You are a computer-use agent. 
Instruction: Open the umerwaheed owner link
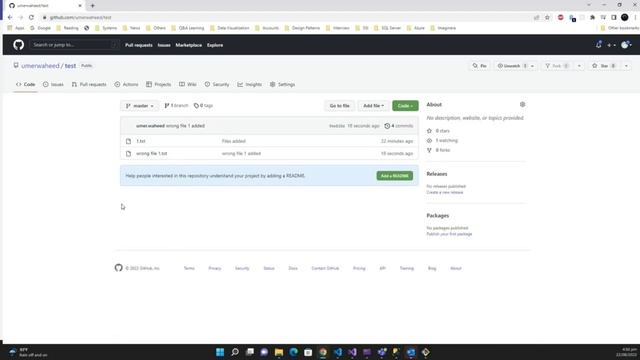coord(40,66)
